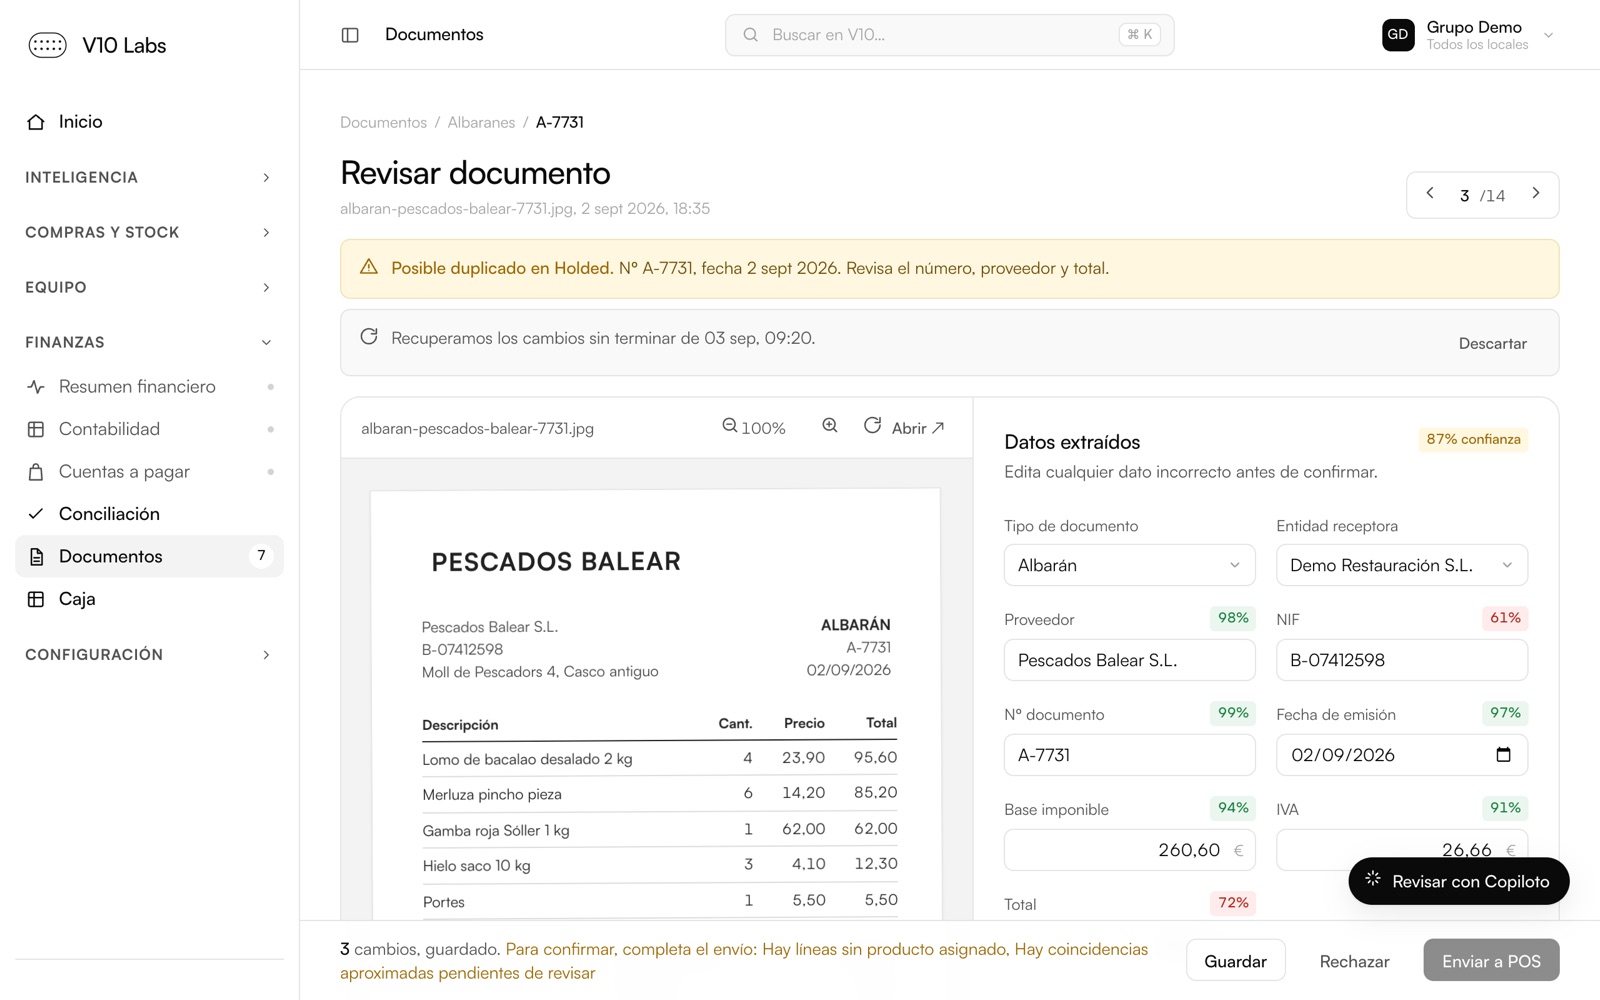Edit the Nº documento field
The image size is (1600, 1000).
click(1129, 755)
